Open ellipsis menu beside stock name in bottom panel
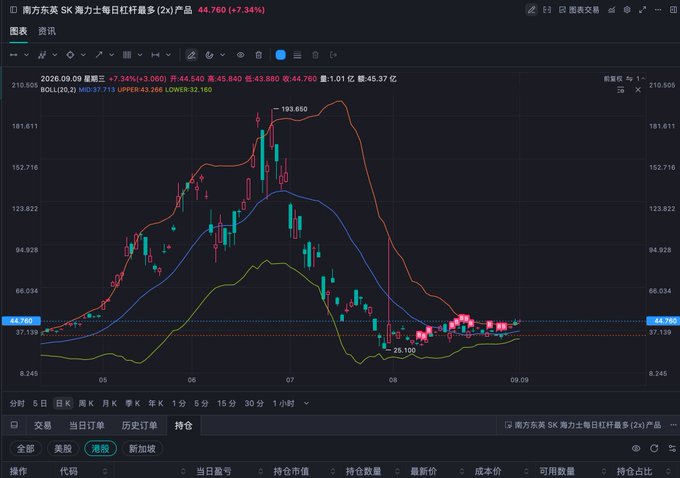Screen dimensions: 680x478 coord(673,425)
